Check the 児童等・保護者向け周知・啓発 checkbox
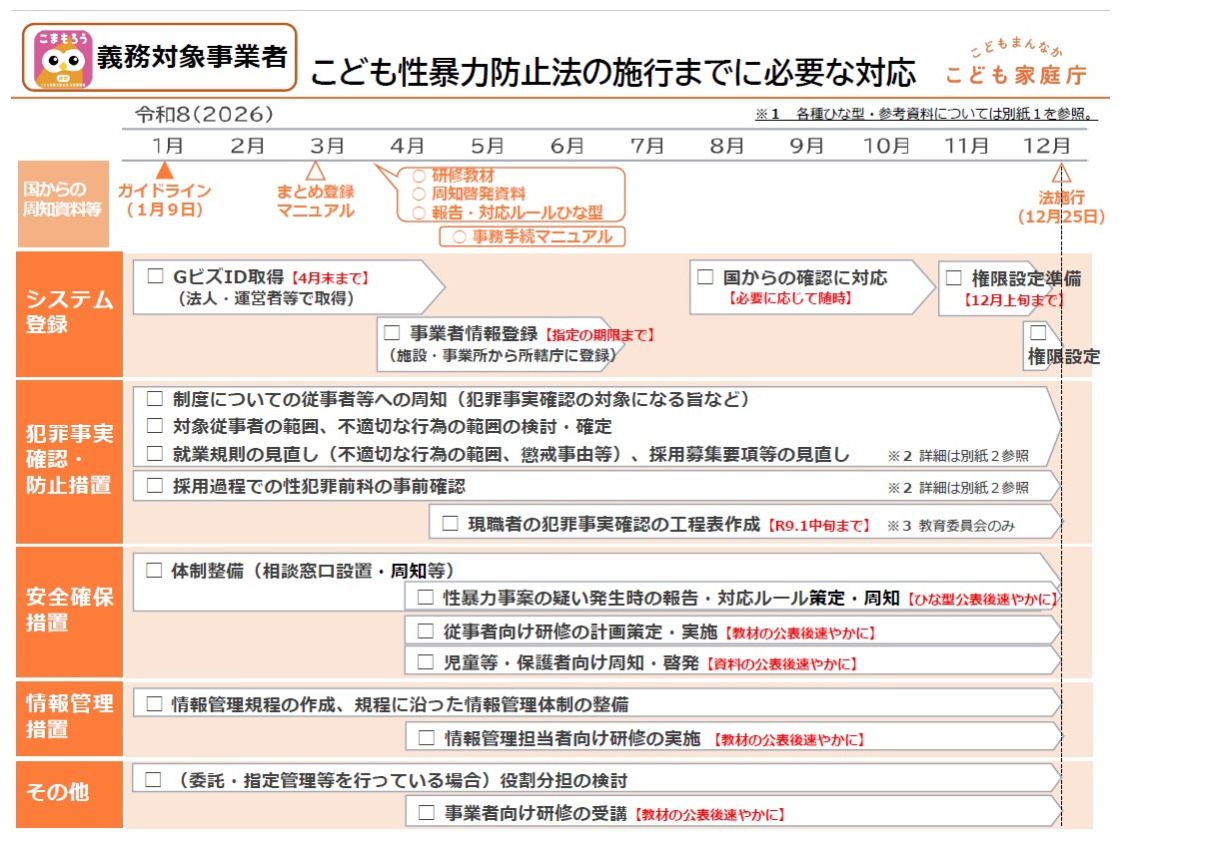 coord(426,662)
